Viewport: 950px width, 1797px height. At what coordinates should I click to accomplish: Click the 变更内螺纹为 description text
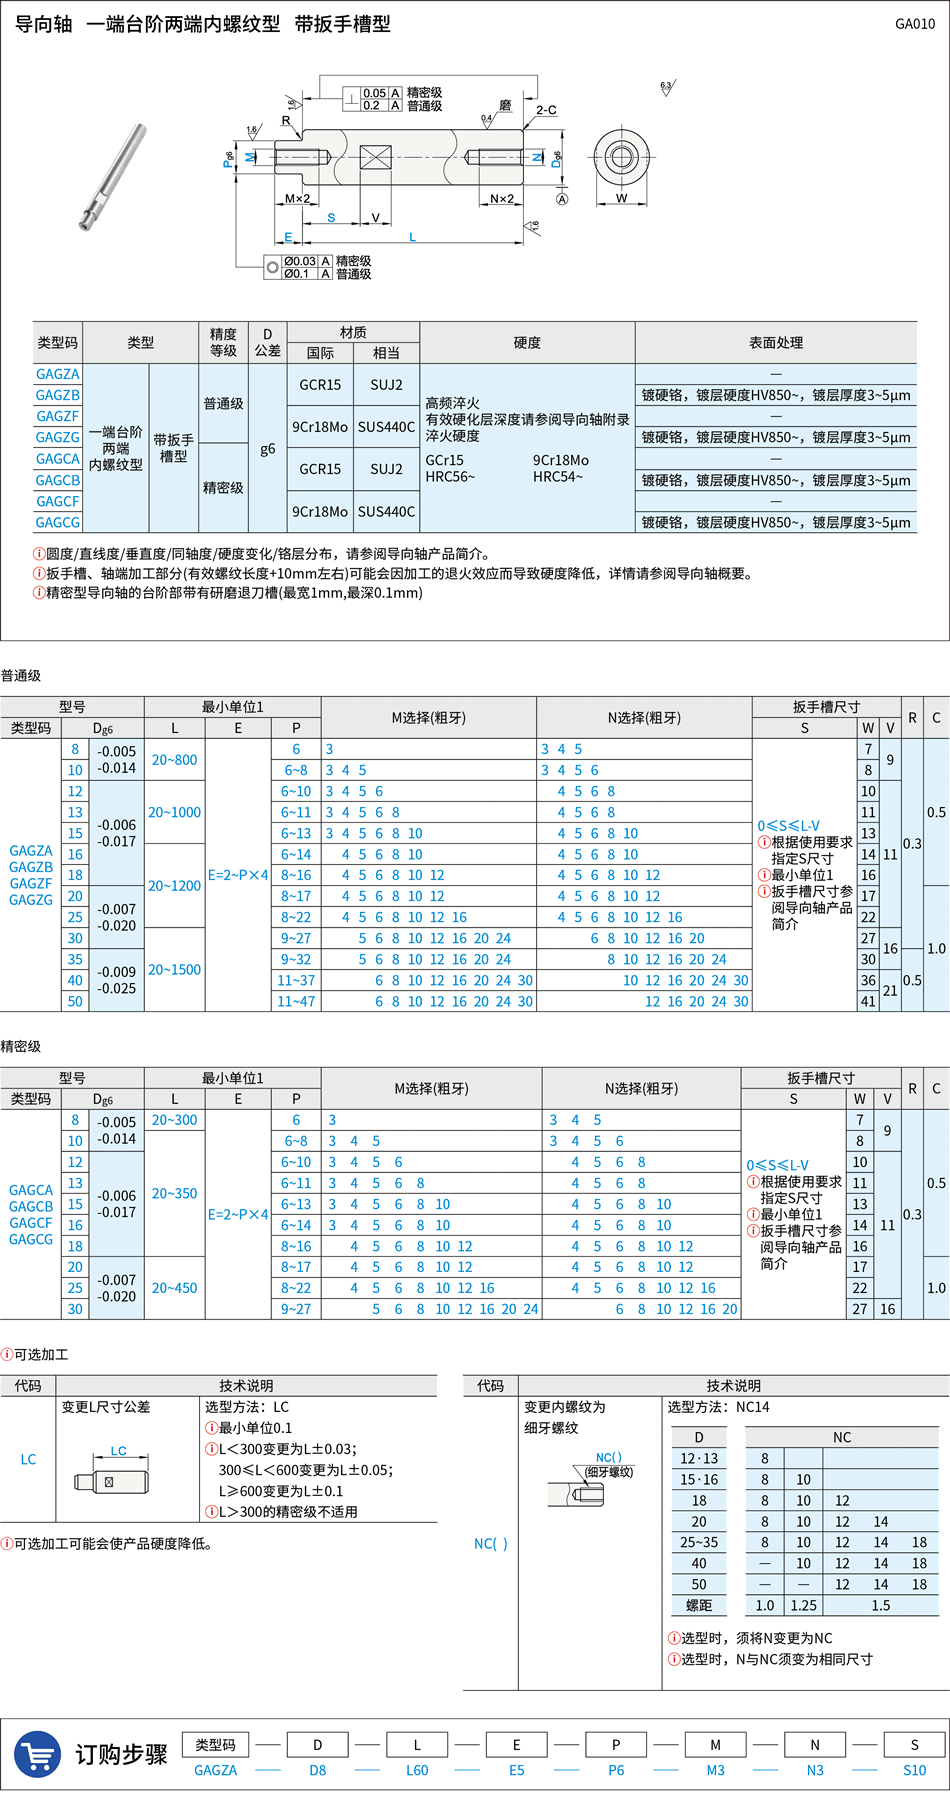(x=565, y=1407)
